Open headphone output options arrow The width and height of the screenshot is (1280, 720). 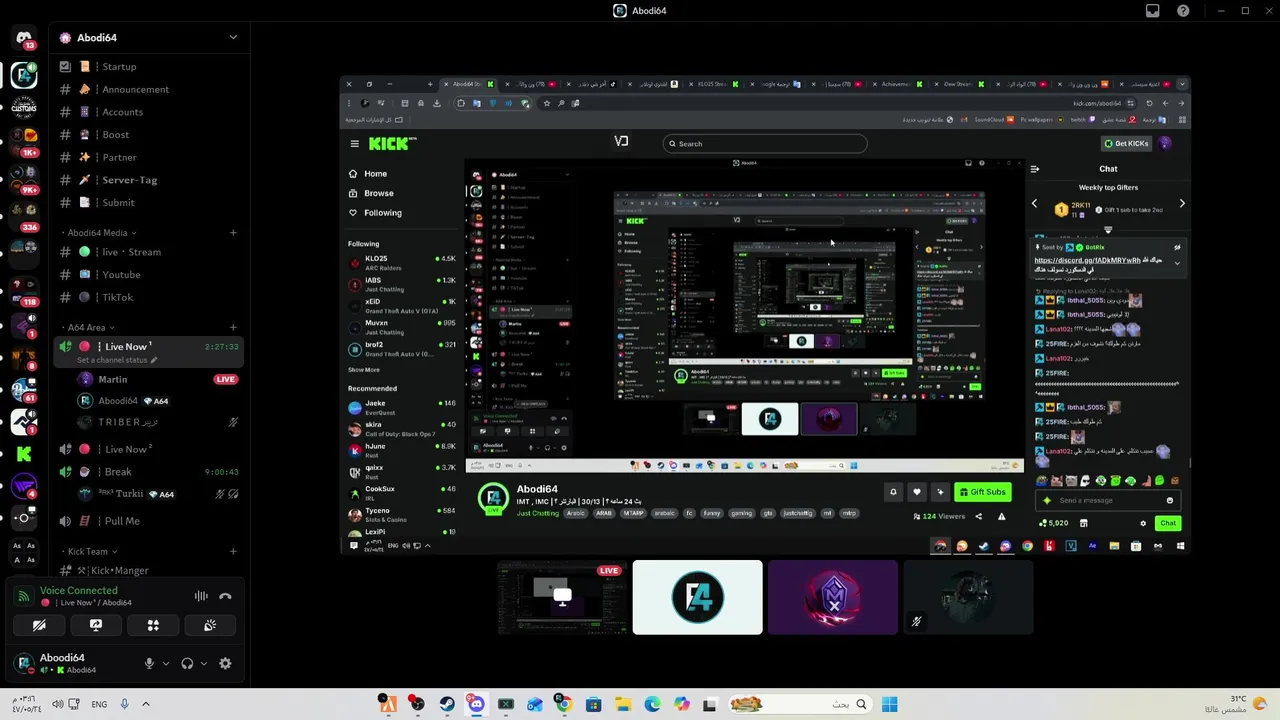pyautogui.click(x=203, y=663)
